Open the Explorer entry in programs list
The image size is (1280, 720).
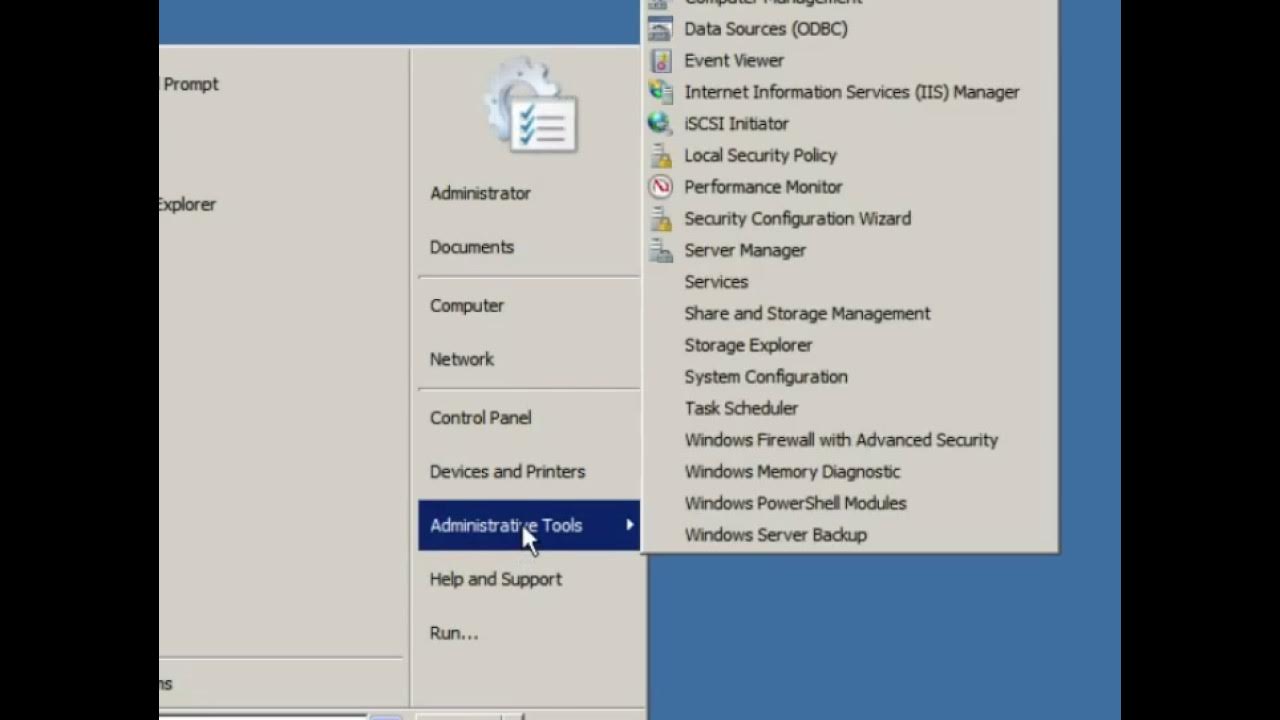tap(187, 204)
